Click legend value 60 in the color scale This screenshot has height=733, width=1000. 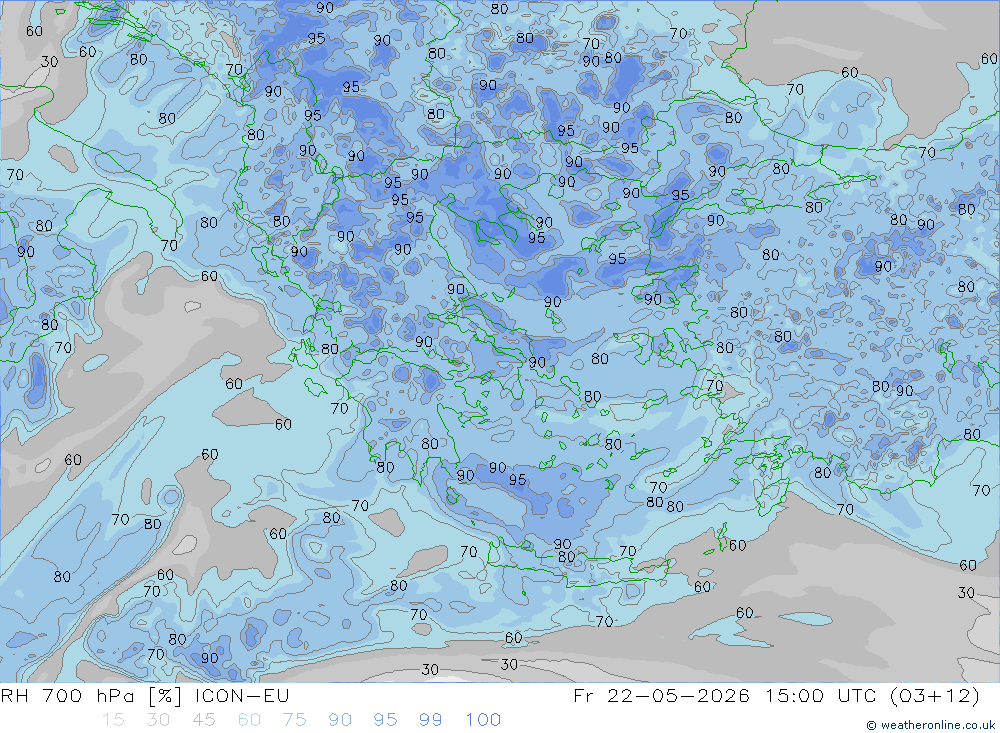point(249,720)
